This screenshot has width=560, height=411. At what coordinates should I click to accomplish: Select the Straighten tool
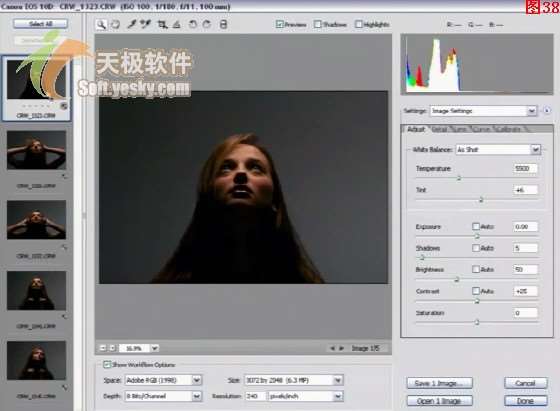point(176,24)
